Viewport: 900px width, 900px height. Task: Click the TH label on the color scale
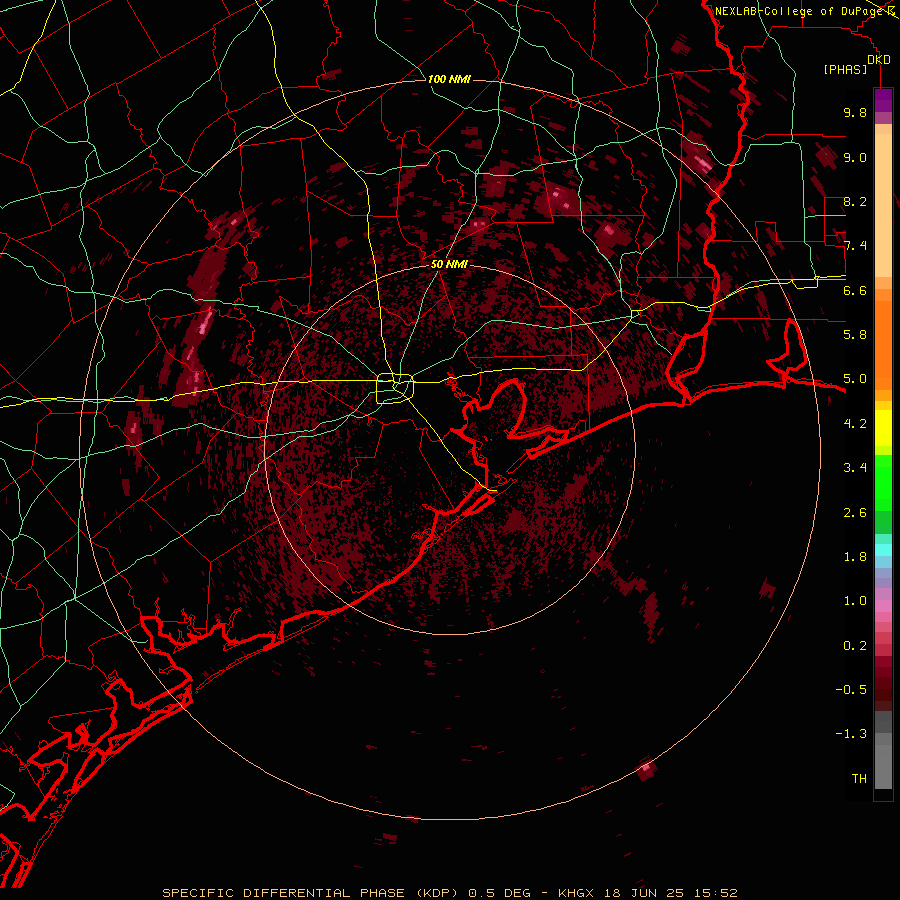tap(859, 779)
